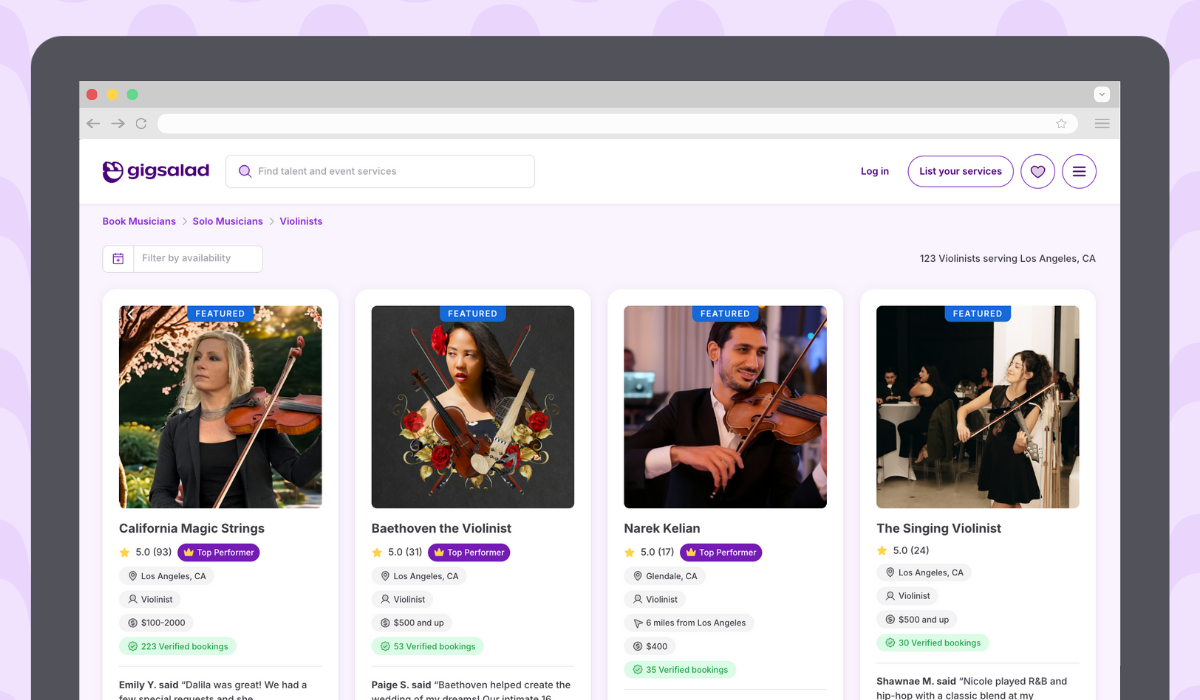Image resolution: width=1200 pixels, height=700 pixels.
Task: Click the gigsalad logo
Action: pyautogui.click(x=156, y=171)
